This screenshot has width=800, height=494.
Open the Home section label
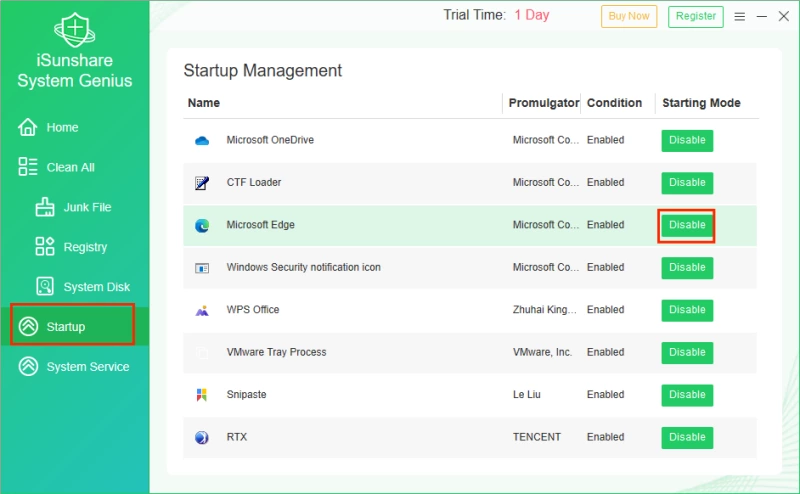click(x=62, y=128)
